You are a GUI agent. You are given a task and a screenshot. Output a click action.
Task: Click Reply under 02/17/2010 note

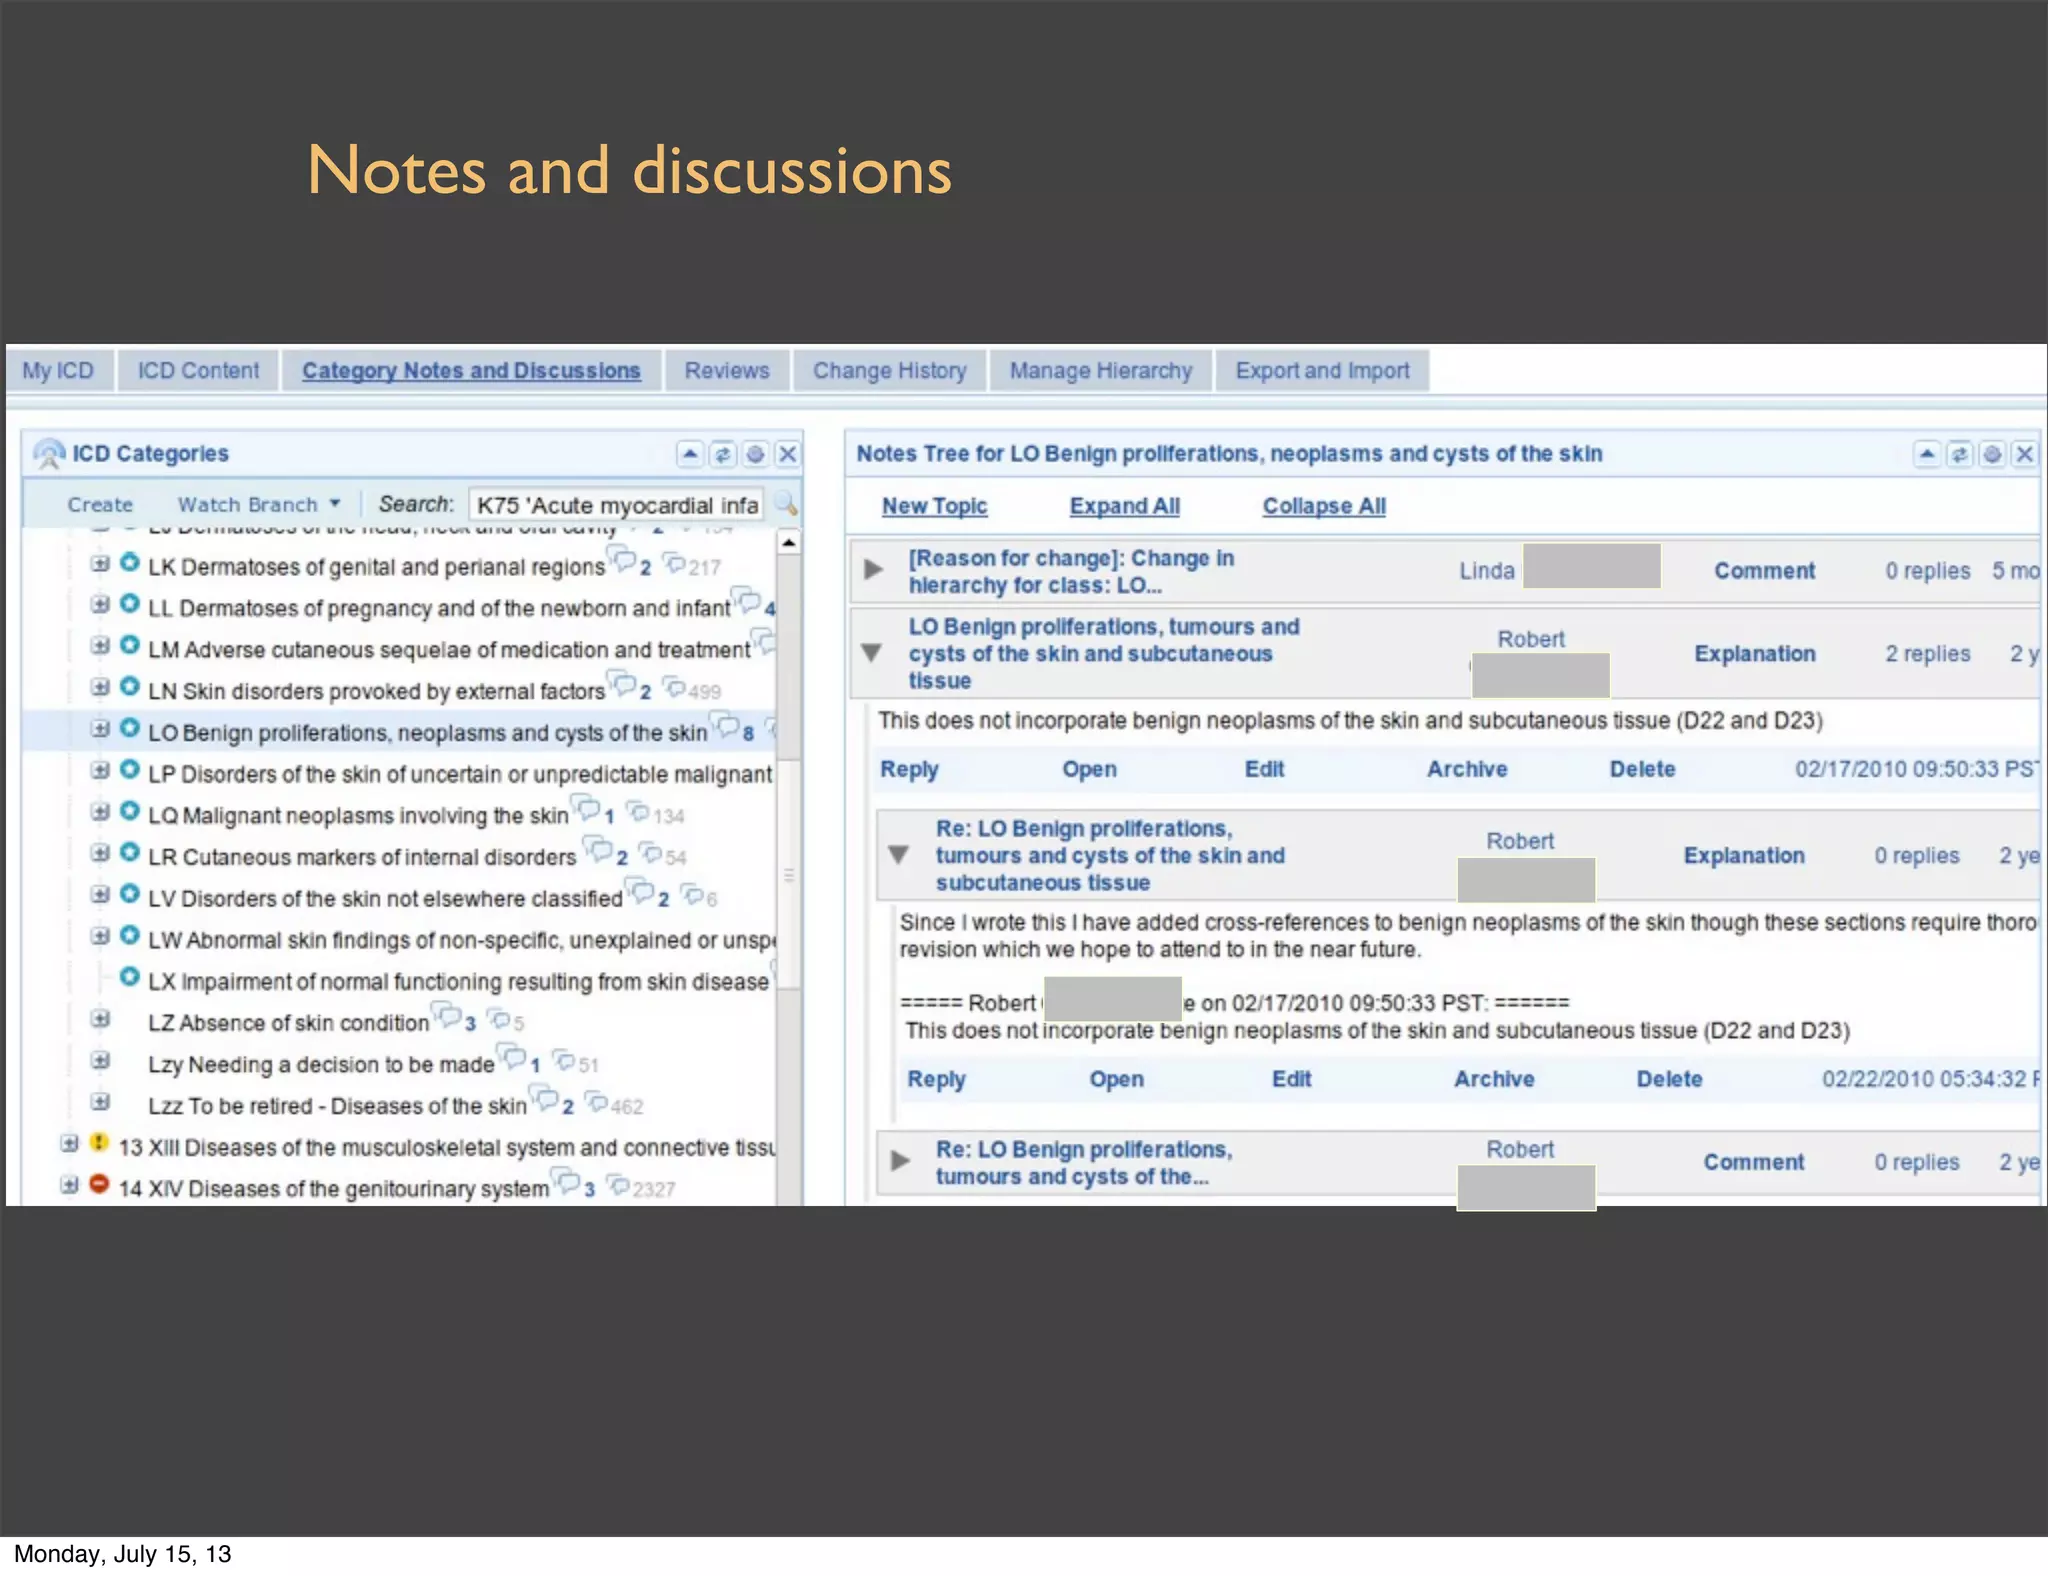click(x=909, y=769)
